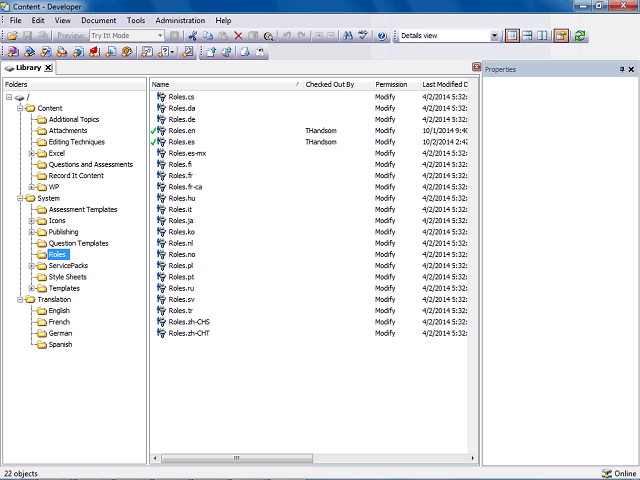Viewport: 640px width, 480px height.
Task: Click the Cut scissors icon
Action: (x=193, y=36)
